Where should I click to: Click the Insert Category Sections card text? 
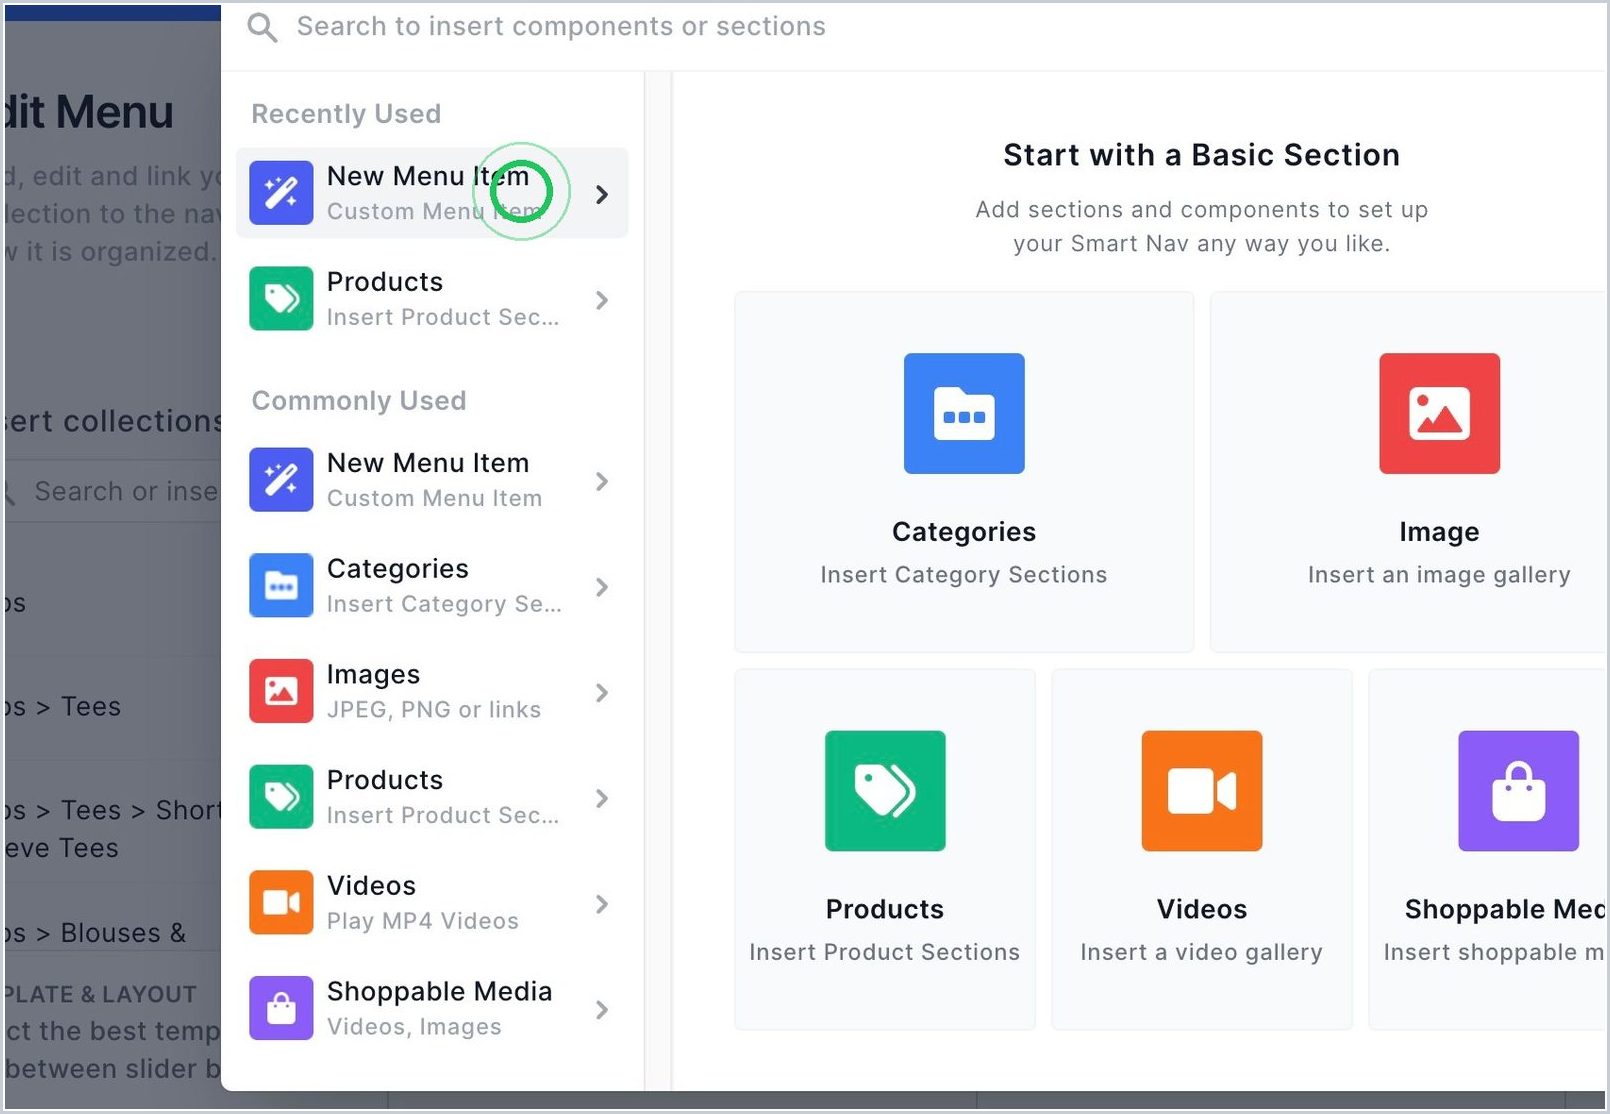[963, 575]
